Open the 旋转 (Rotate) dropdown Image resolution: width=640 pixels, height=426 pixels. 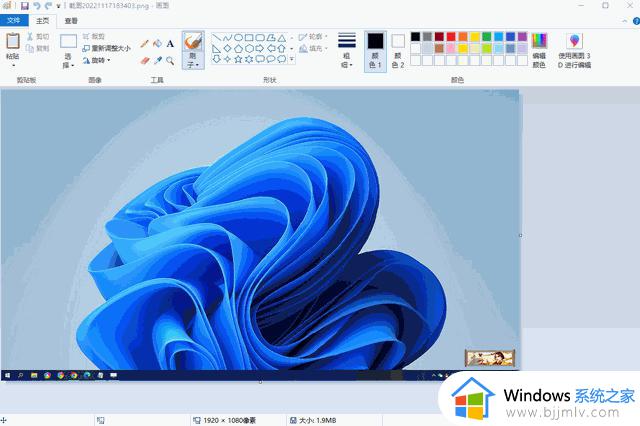click(97, 60)
